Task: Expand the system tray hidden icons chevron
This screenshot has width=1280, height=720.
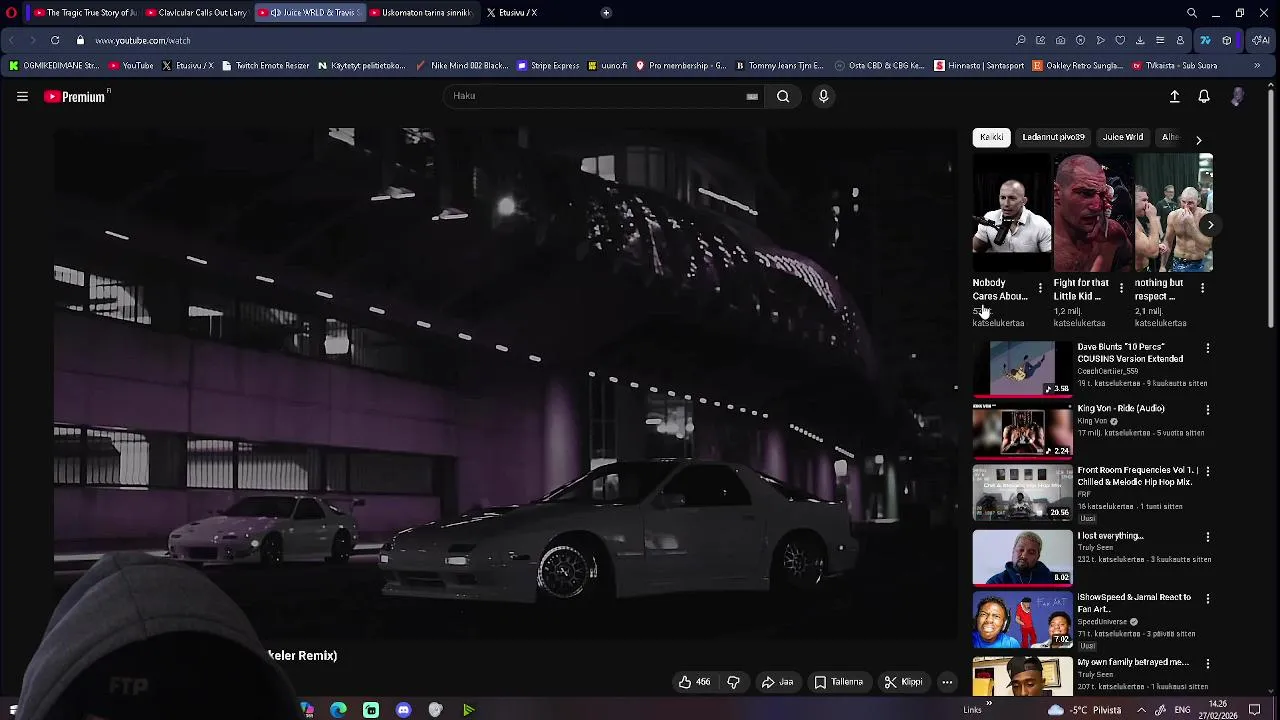Action: [x=1141, y=710]
